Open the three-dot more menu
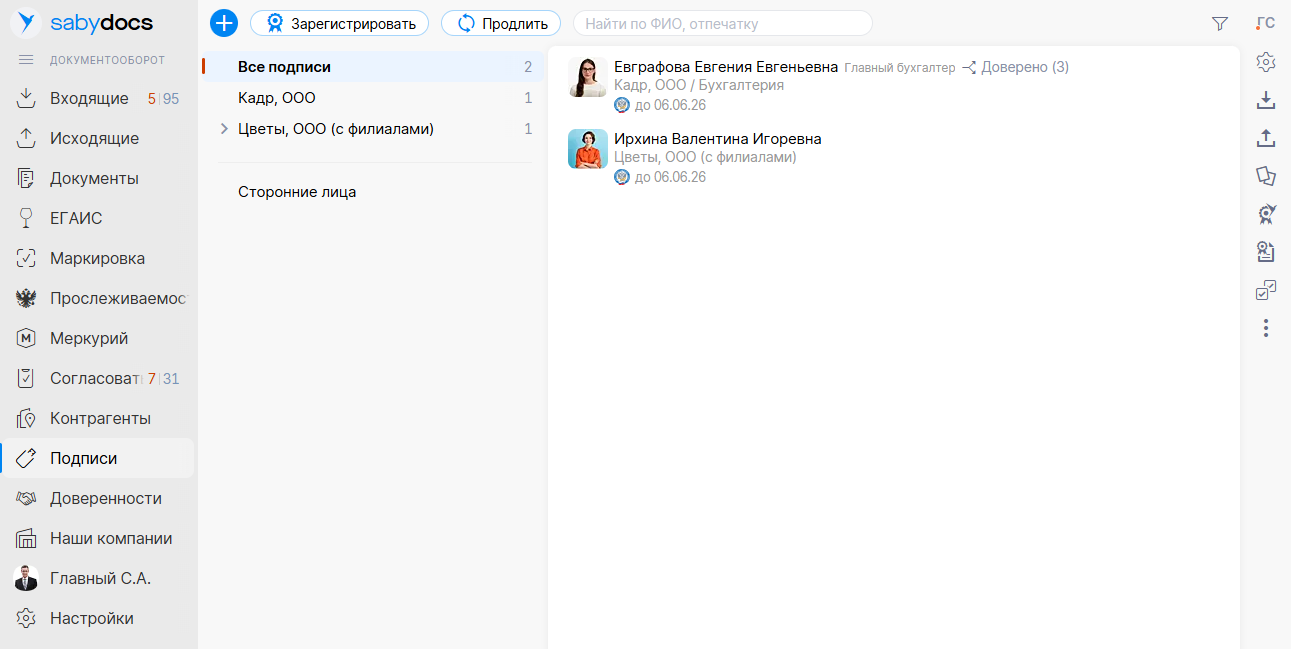The height and width of the screenshot is (649, 1291). click(1265, 328)
